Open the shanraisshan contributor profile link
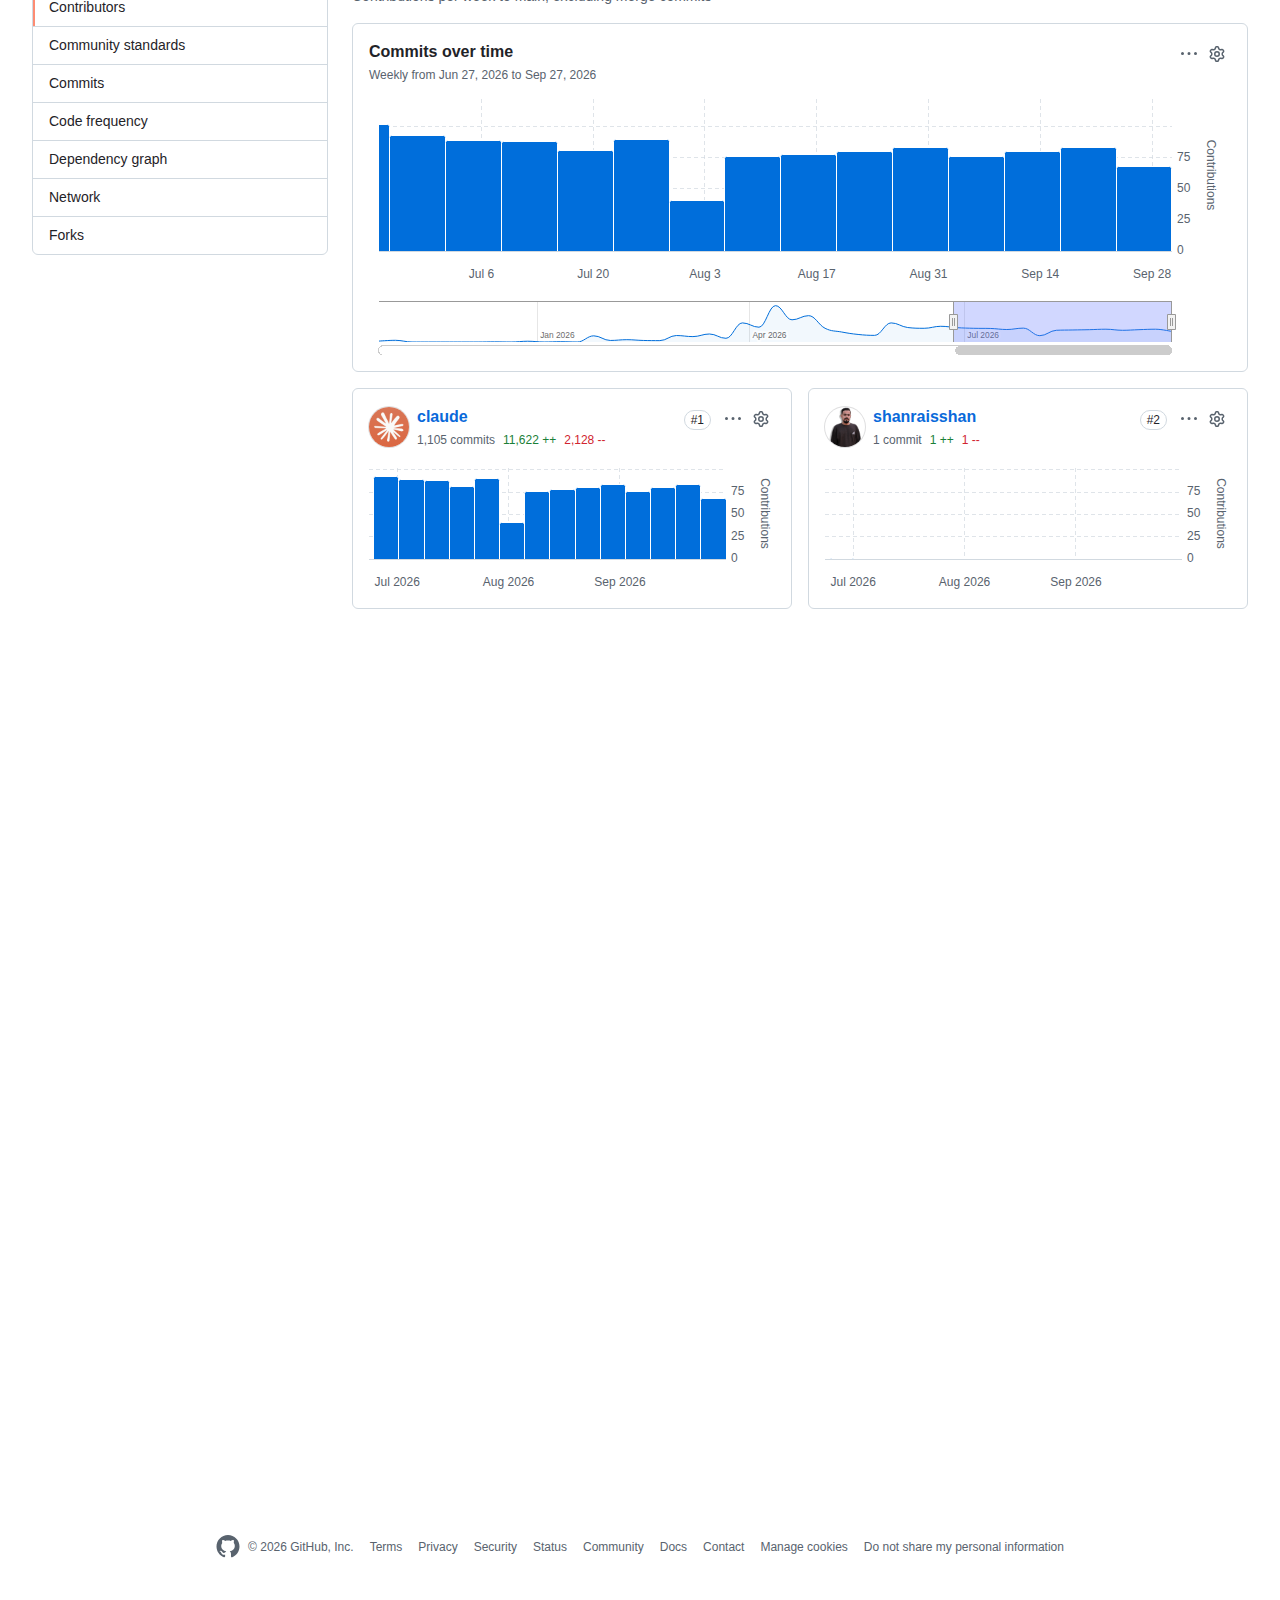1280x1600 pixels. click(x=924, y=417)
